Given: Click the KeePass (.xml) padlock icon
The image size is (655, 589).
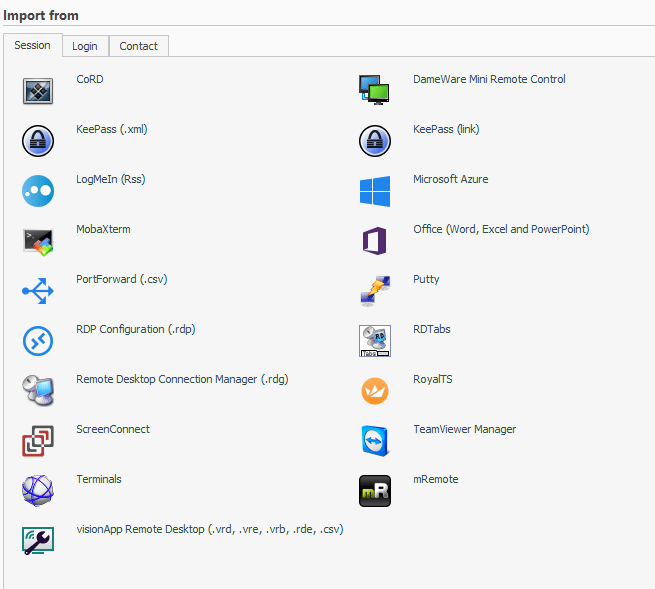Looking at the screenshot, I should (x=38, y=141).
